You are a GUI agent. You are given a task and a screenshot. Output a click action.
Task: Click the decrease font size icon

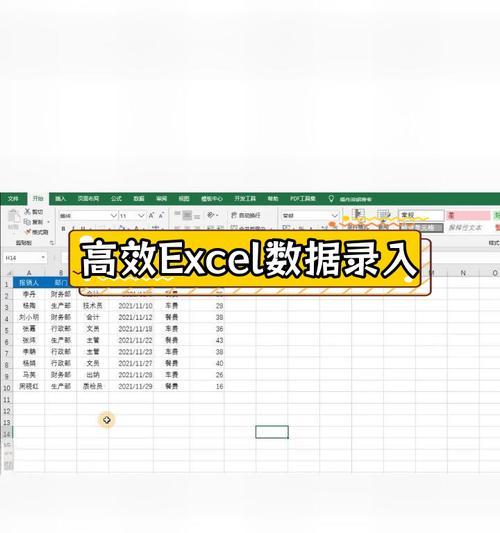click(161, 216)
